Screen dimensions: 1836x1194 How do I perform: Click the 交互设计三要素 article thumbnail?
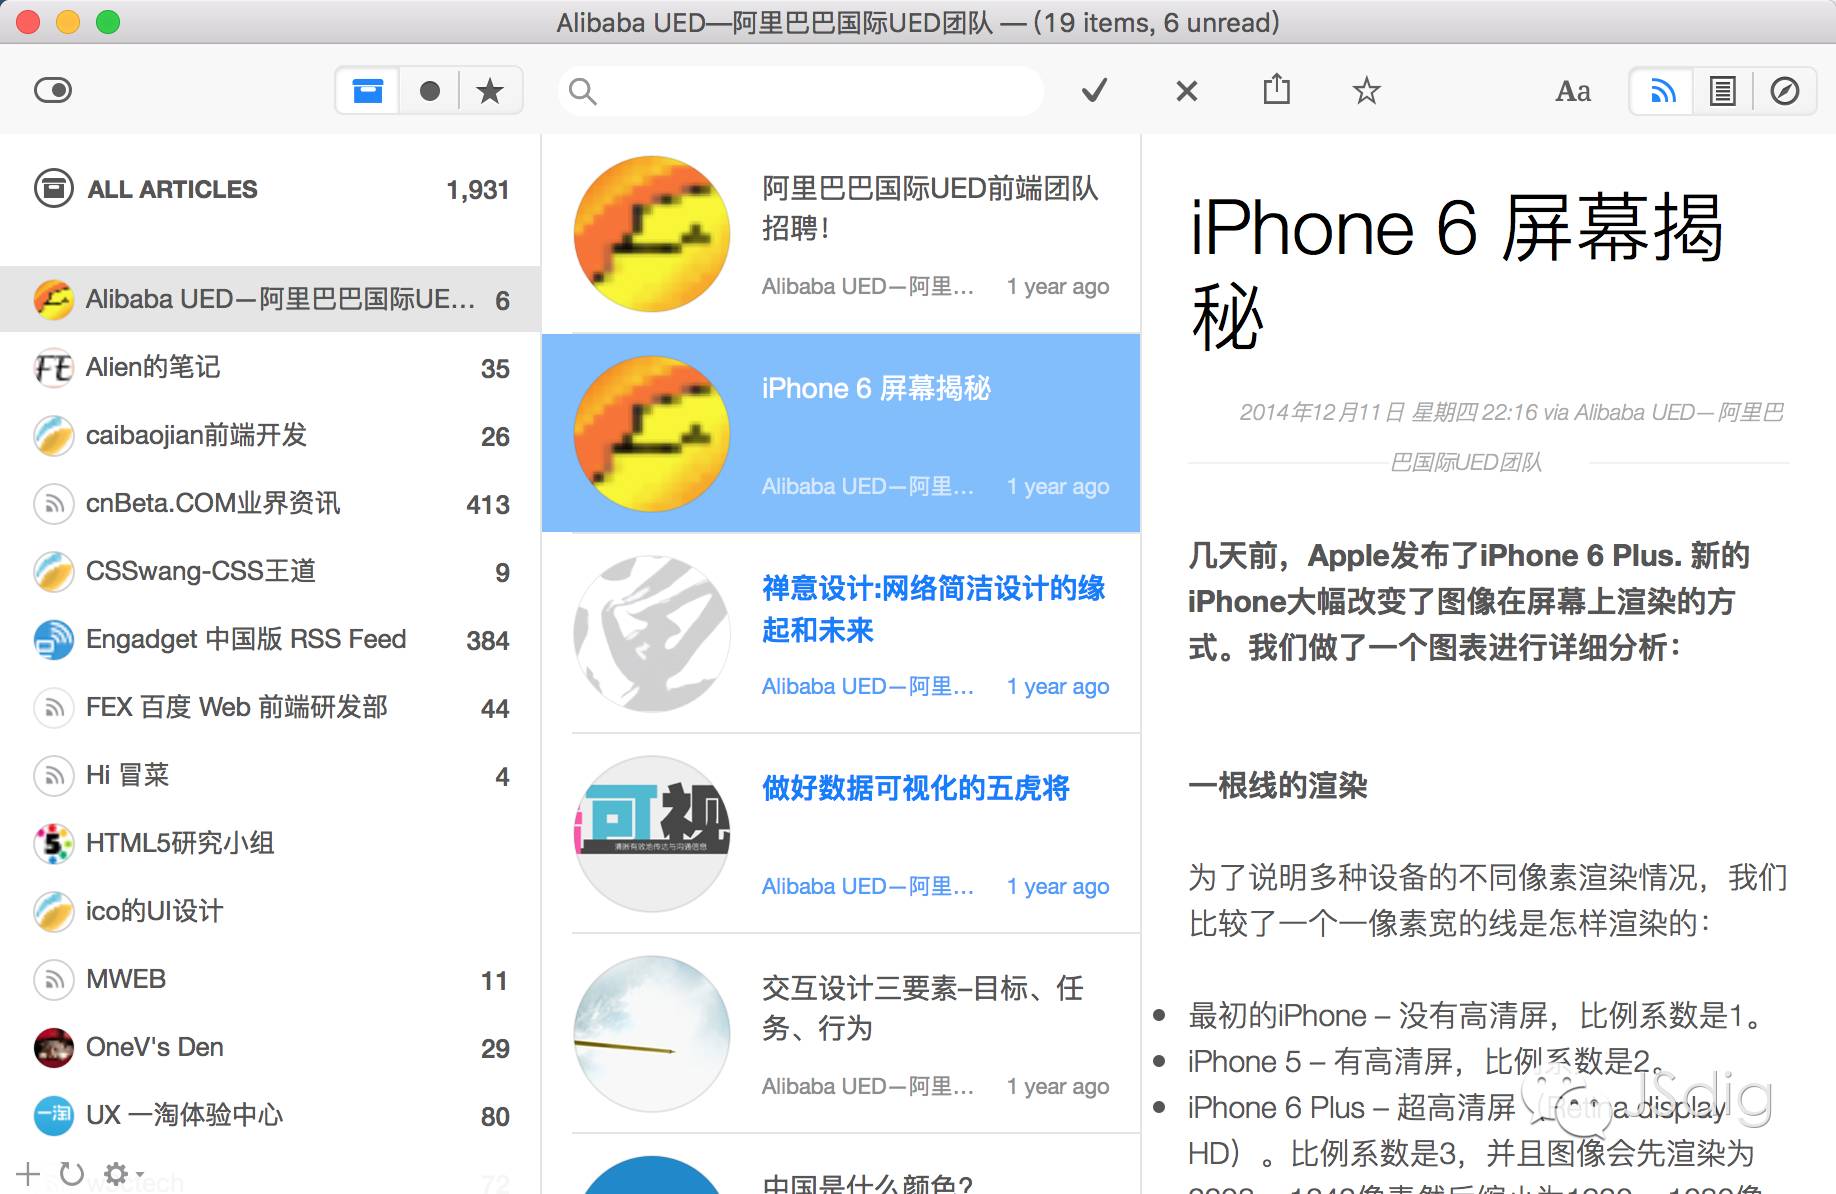[x=652, y=1034]
